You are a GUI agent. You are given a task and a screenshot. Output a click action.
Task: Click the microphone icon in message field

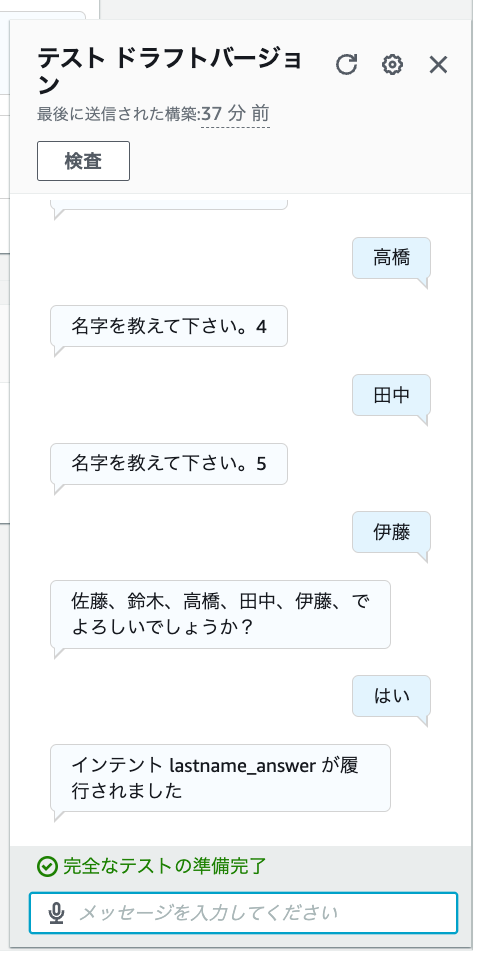click(56, 913)
